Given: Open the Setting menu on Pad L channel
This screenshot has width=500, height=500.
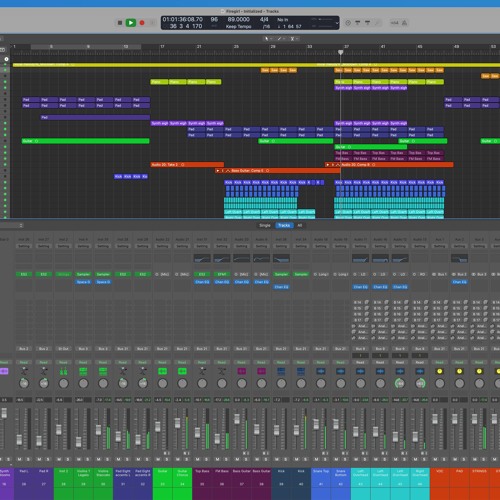Looking at the screenshot, I should tap(24, 246).
